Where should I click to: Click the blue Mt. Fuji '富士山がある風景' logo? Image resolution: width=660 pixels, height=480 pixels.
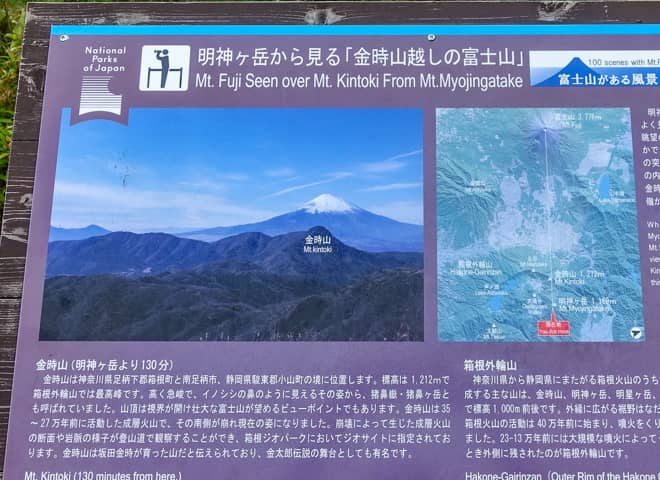594,68
